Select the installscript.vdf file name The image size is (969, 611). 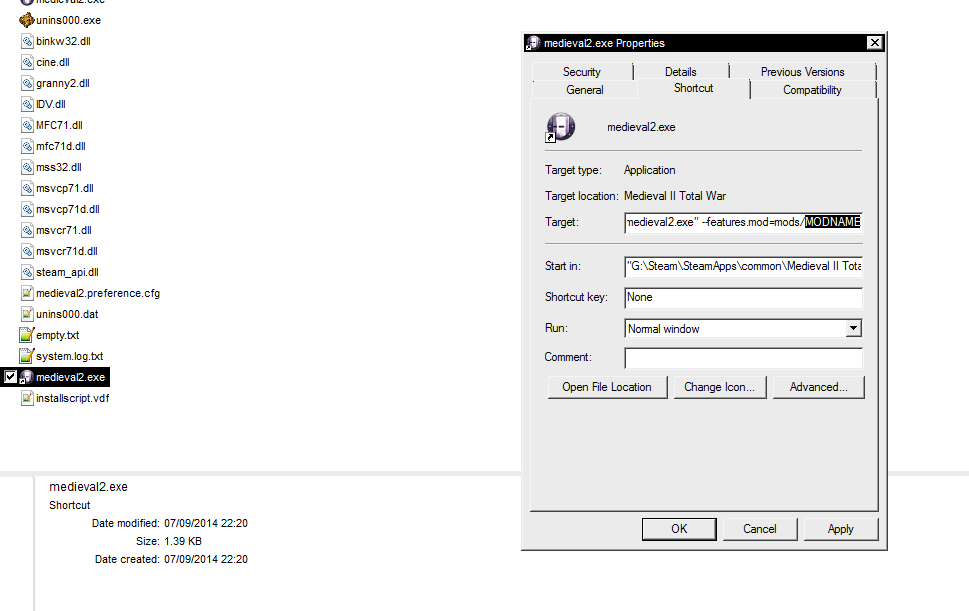[72, 398]
